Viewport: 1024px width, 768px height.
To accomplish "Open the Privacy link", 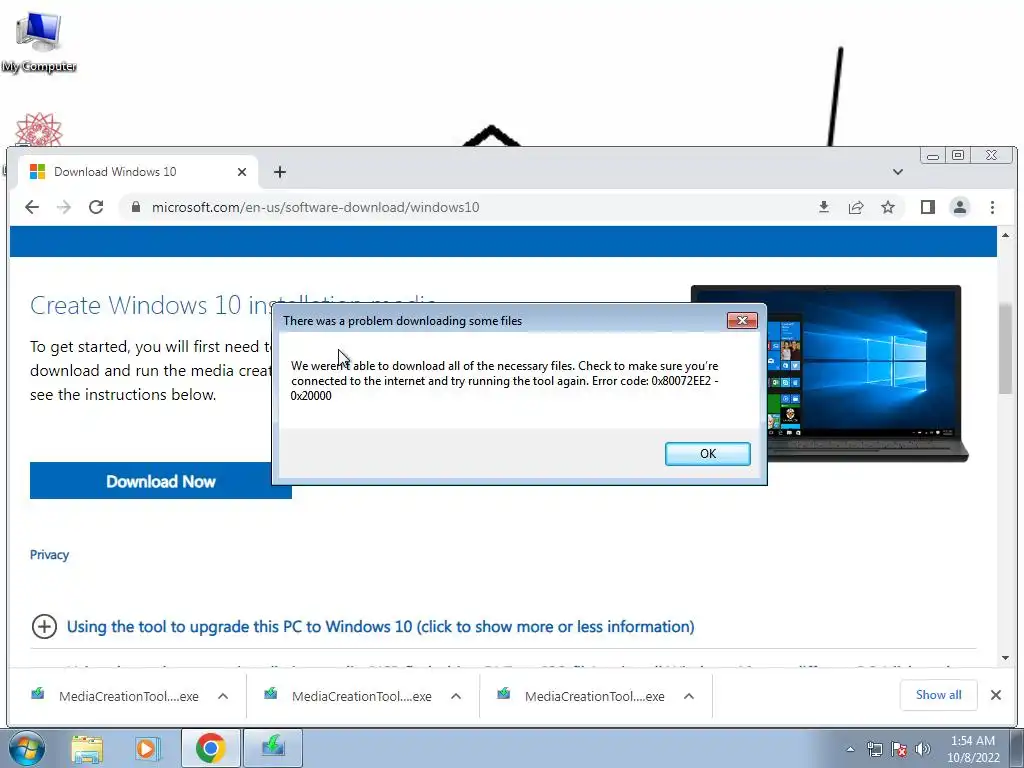I will coord(49,554).
